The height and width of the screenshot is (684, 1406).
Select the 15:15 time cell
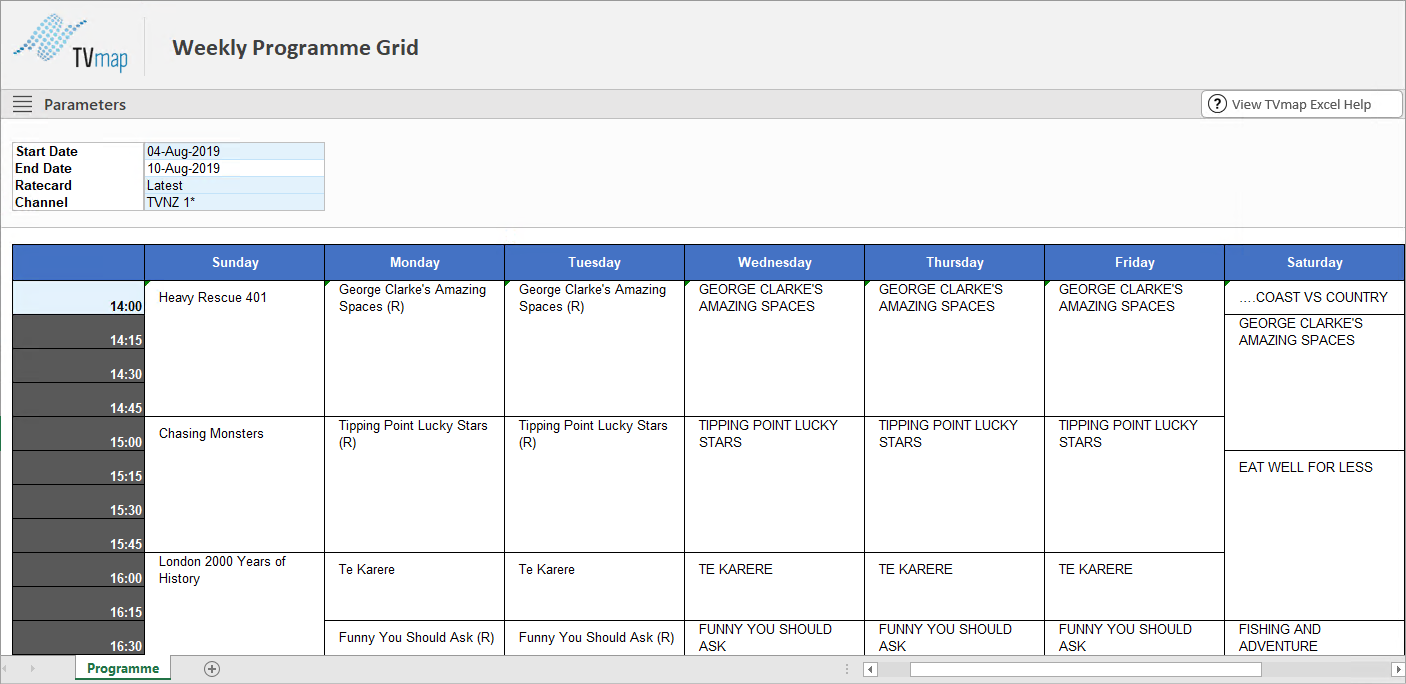click(78, 468)
